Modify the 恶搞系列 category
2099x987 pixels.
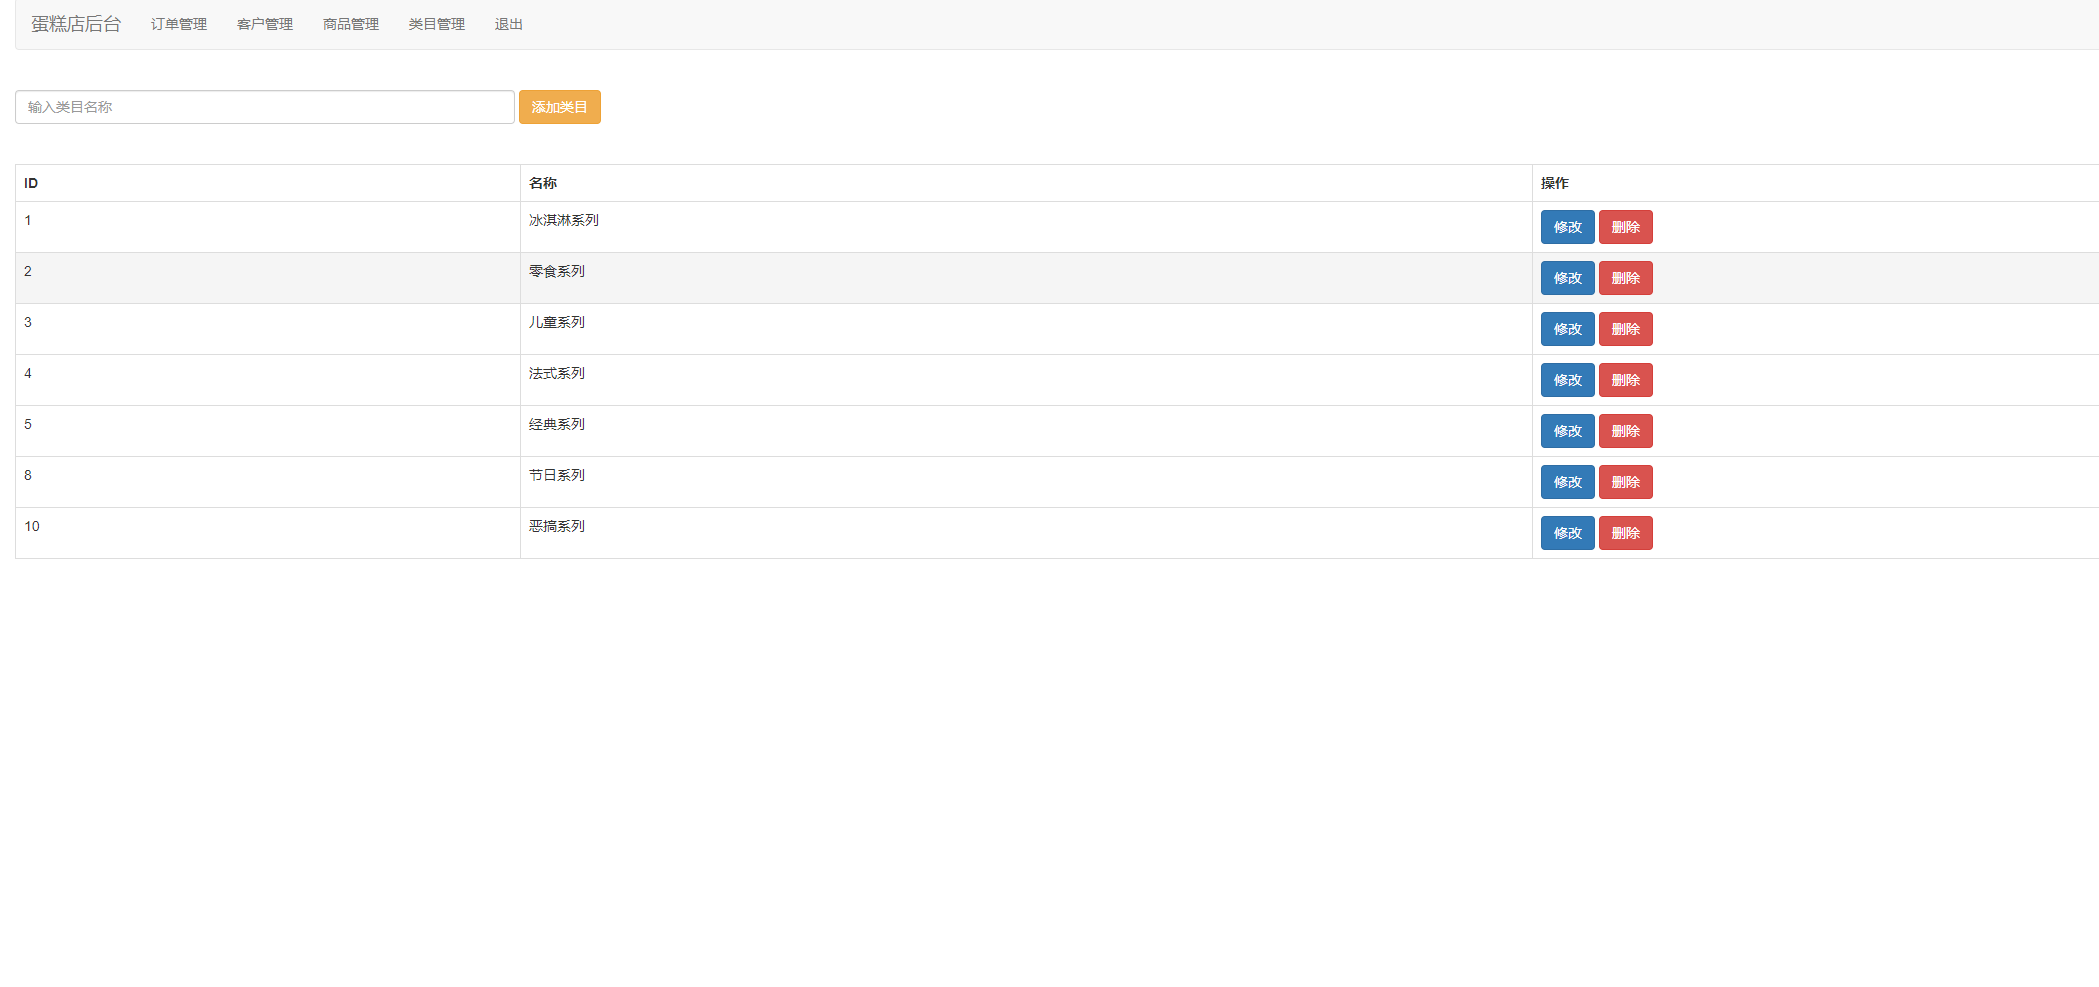click(x=1567, y=533)
